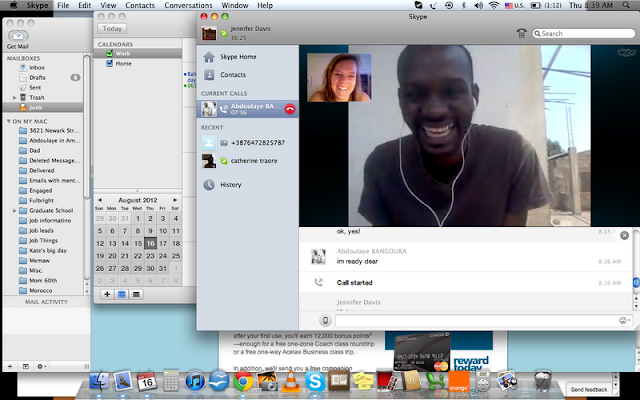640x400 pixels.
Task: Add a new calendar with the plus button
Action: pos(107,294)
